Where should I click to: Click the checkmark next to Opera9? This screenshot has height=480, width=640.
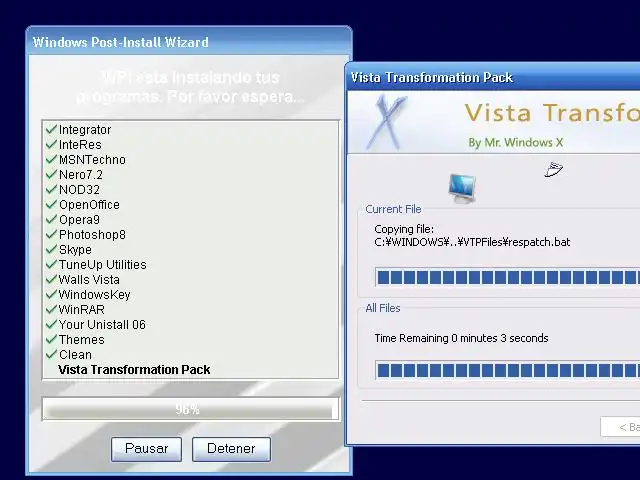51,219
